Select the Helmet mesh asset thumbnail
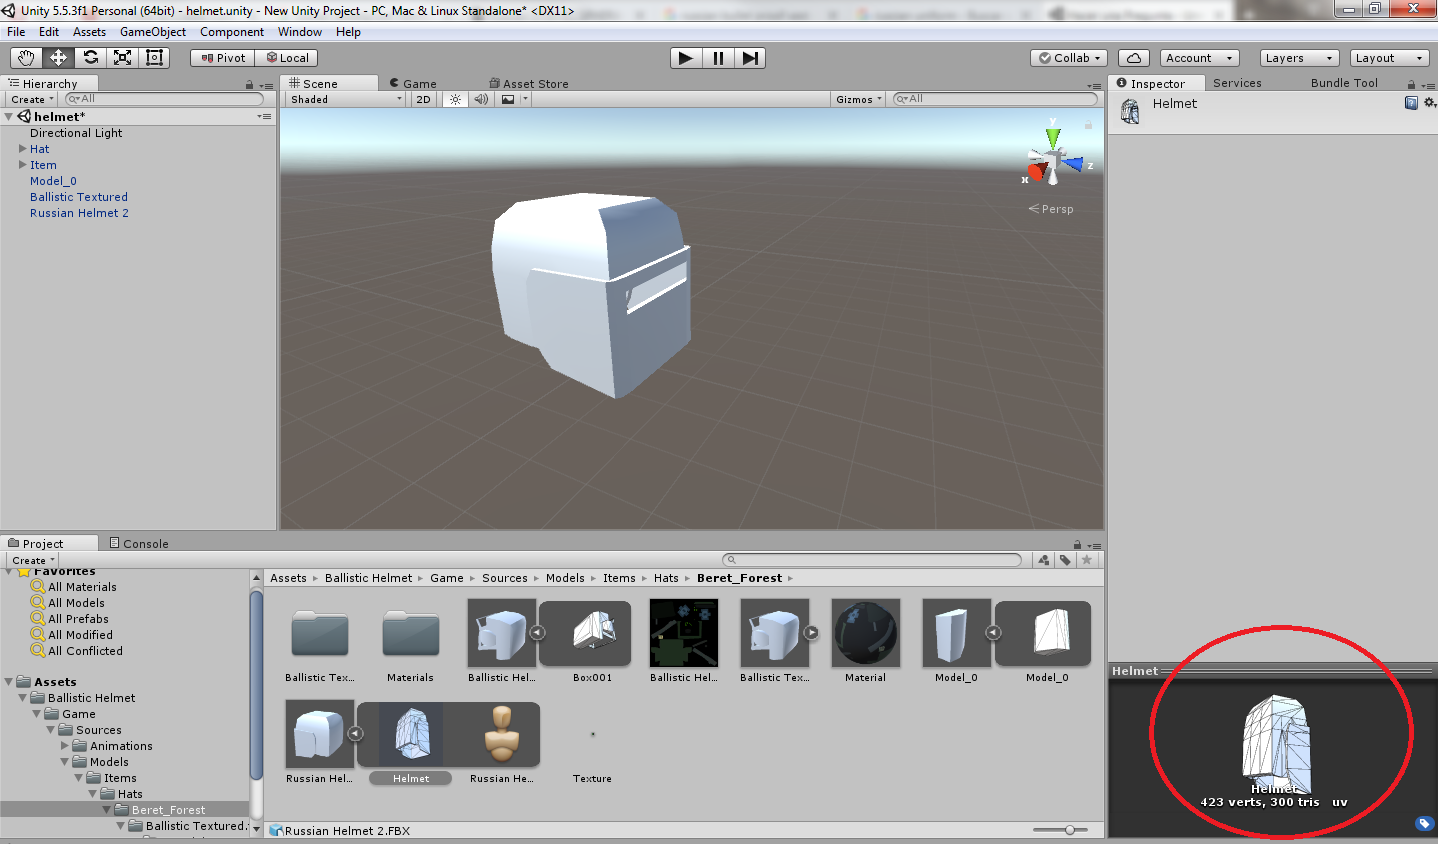 point(411,733)
